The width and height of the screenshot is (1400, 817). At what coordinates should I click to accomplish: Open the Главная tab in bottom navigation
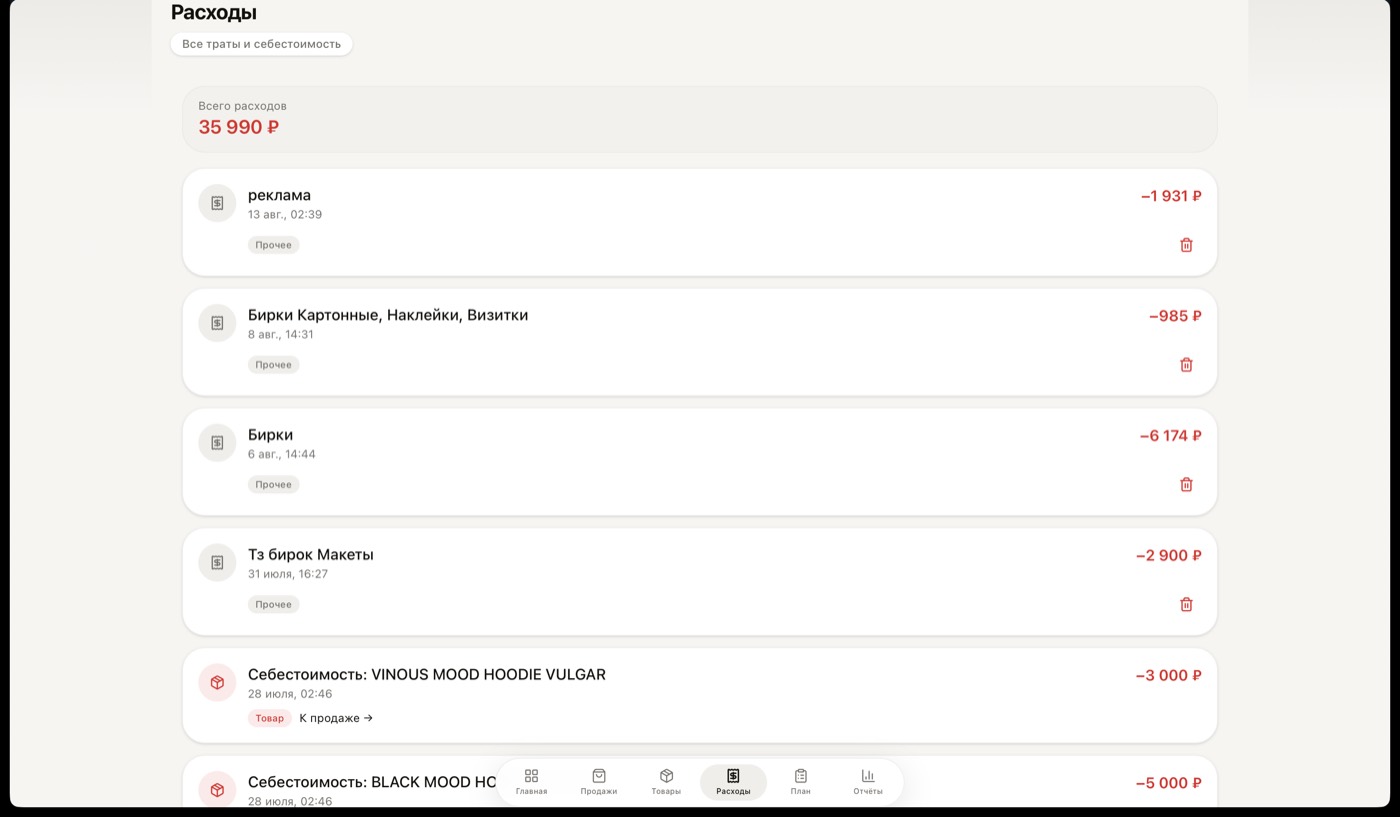(531, 782)
